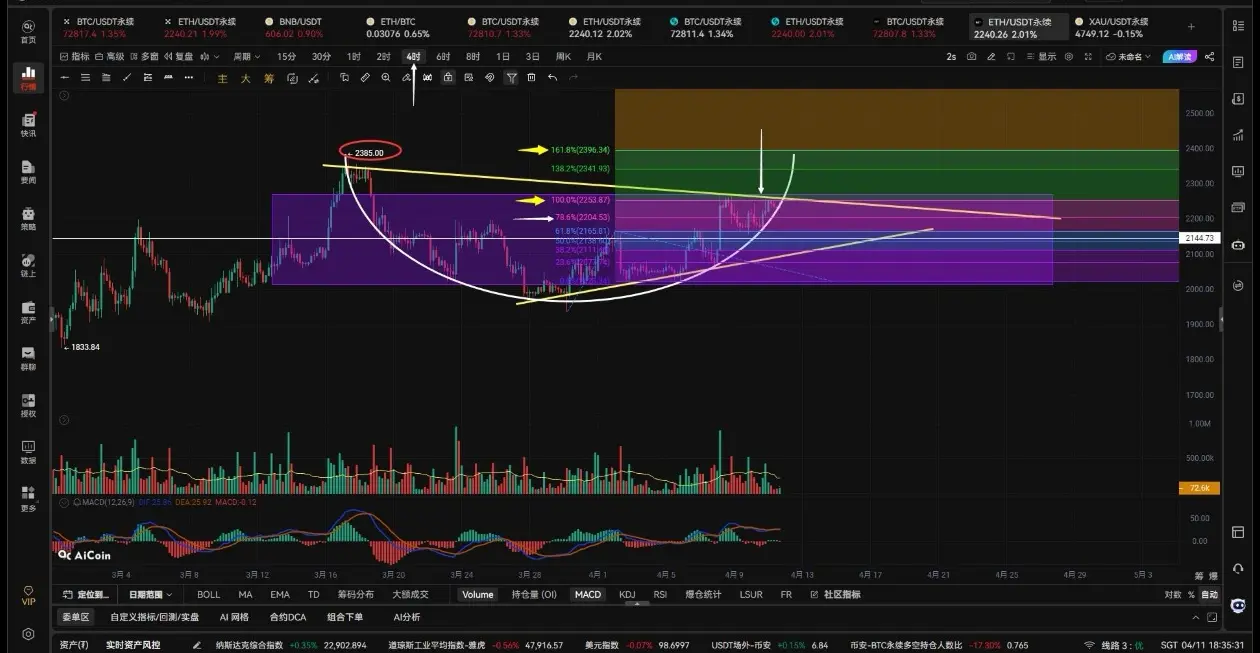Click the zoom magnifier tool
The image size is (1260, 653).
pos(386,77)
